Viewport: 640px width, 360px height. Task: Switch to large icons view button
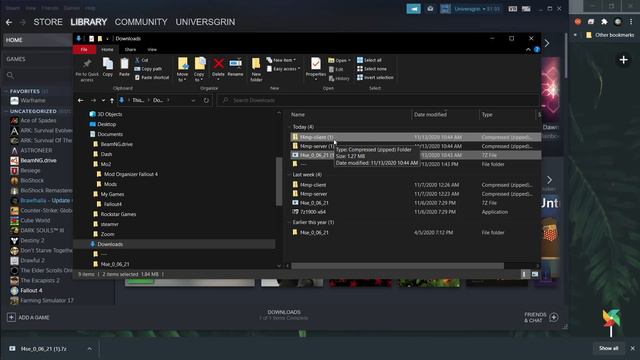pyautogui.click(x=535, y=274)
